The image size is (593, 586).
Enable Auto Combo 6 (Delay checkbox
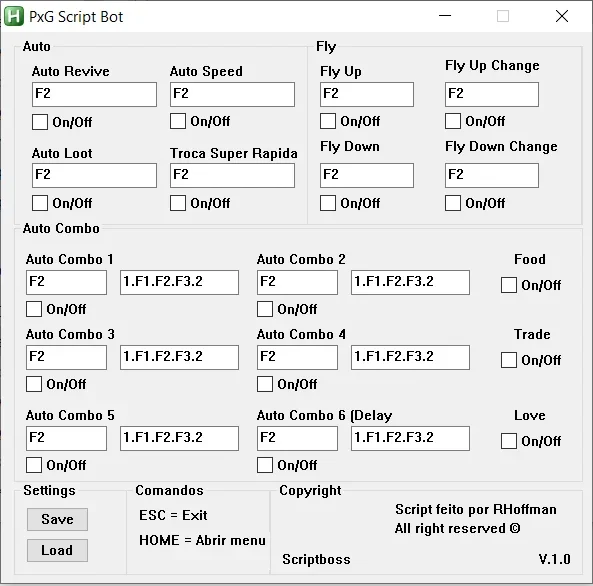click(x=265, y=465)
